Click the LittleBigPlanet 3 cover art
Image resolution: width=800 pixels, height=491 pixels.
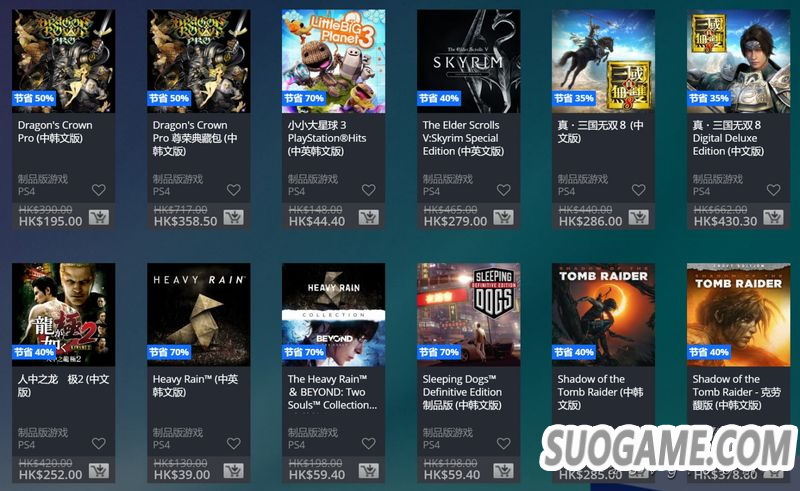click(334, 61)
